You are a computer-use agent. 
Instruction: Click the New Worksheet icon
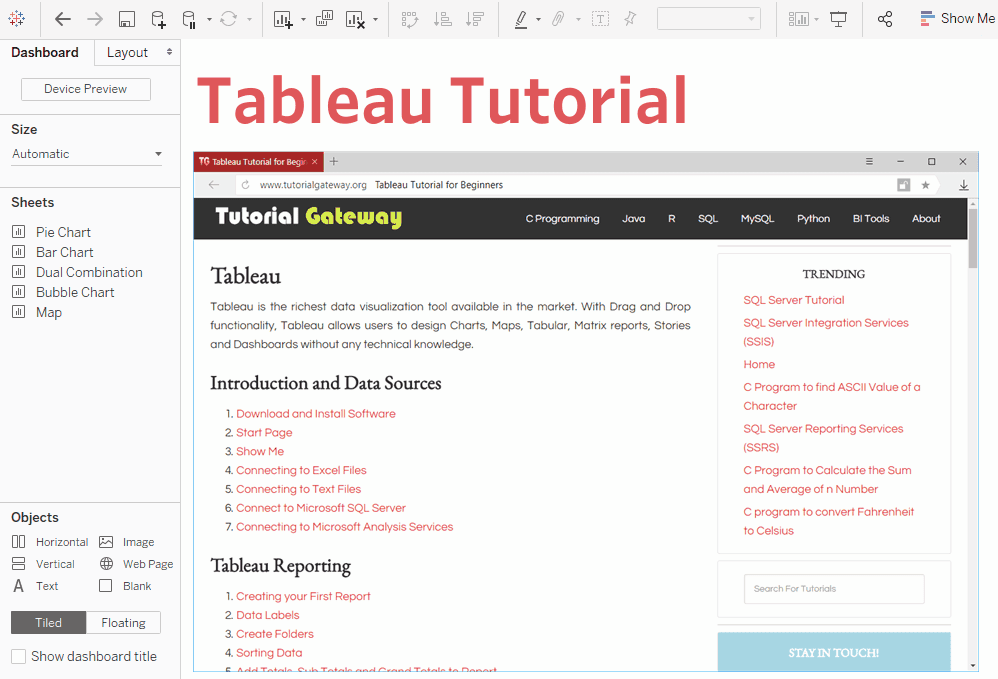(x=283, y=19)
